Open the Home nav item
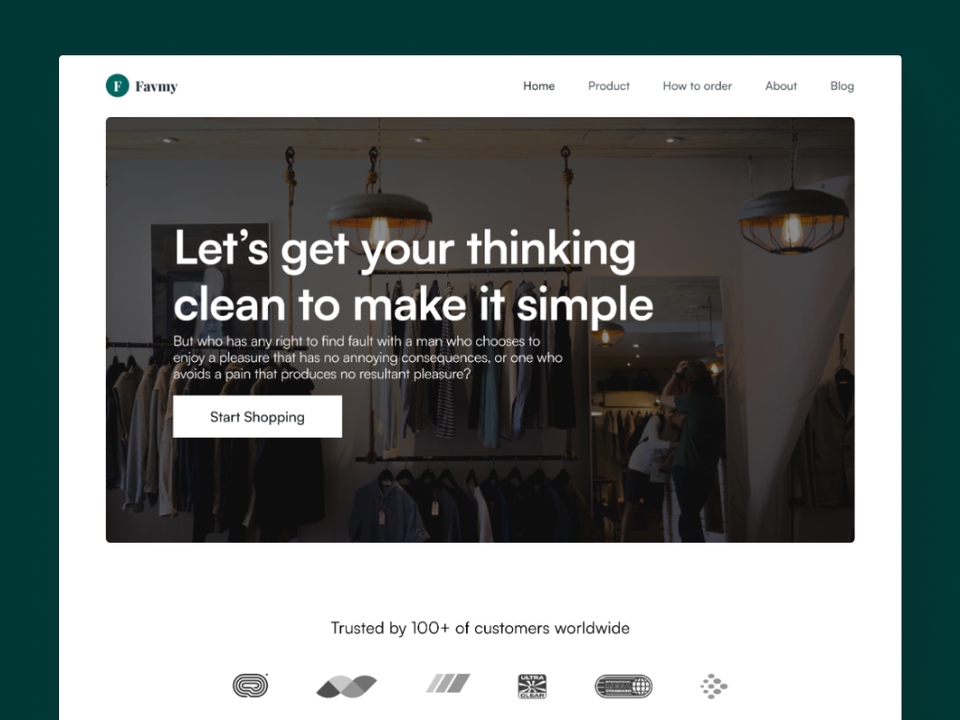Screen dimensions: 960x720 click(x=539, y=86)
